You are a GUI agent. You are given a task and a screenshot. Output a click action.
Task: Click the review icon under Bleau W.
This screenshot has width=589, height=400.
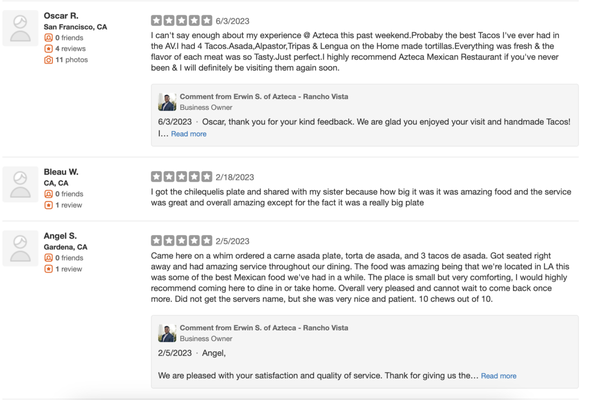(48, 205)
